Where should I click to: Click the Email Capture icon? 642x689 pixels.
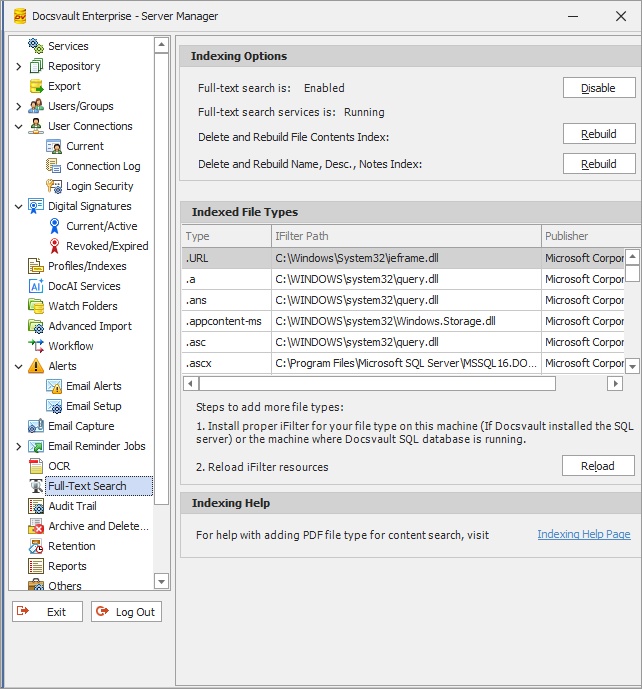tap(36, 426)
